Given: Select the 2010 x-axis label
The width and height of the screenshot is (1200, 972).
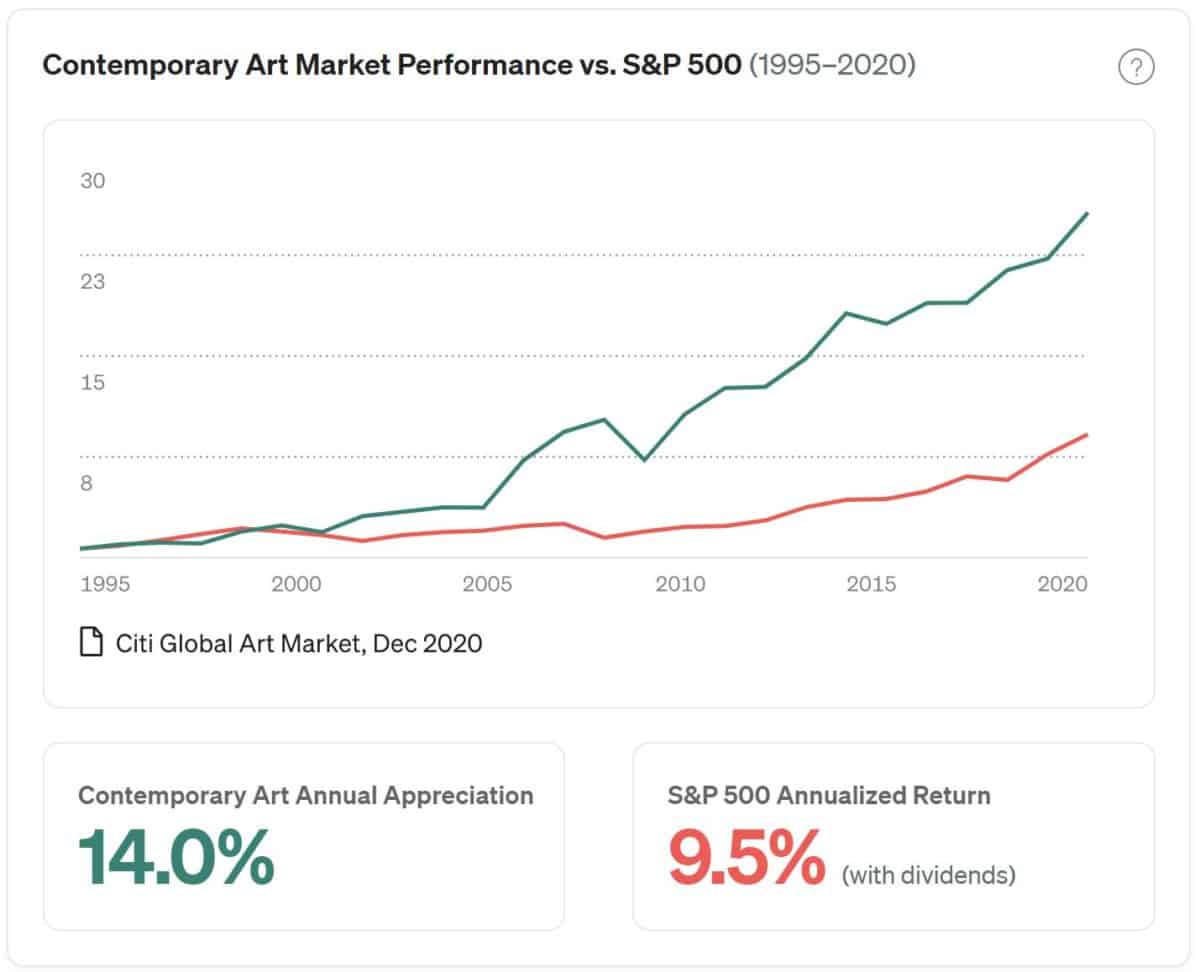Looking at the screenshot, I should coord(680,584).
